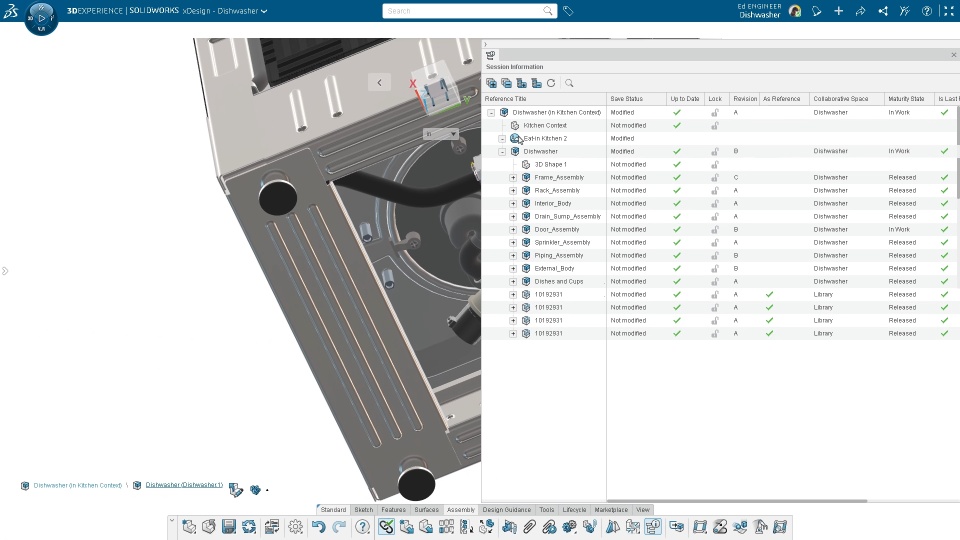Click the Dishwasher(Dishwasher1) breadcrumb link

click(x=184, y=485)
